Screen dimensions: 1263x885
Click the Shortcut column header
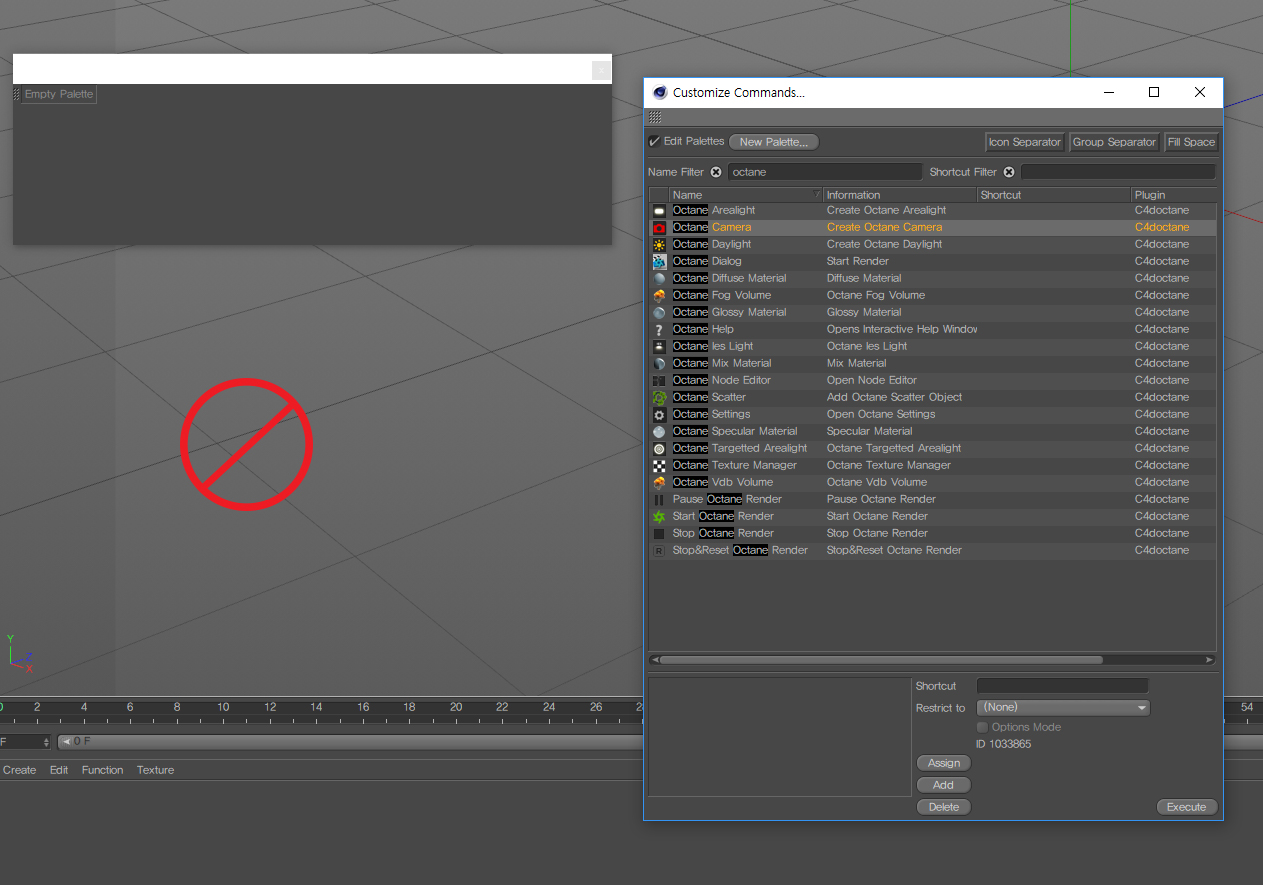coord(1054,195)
